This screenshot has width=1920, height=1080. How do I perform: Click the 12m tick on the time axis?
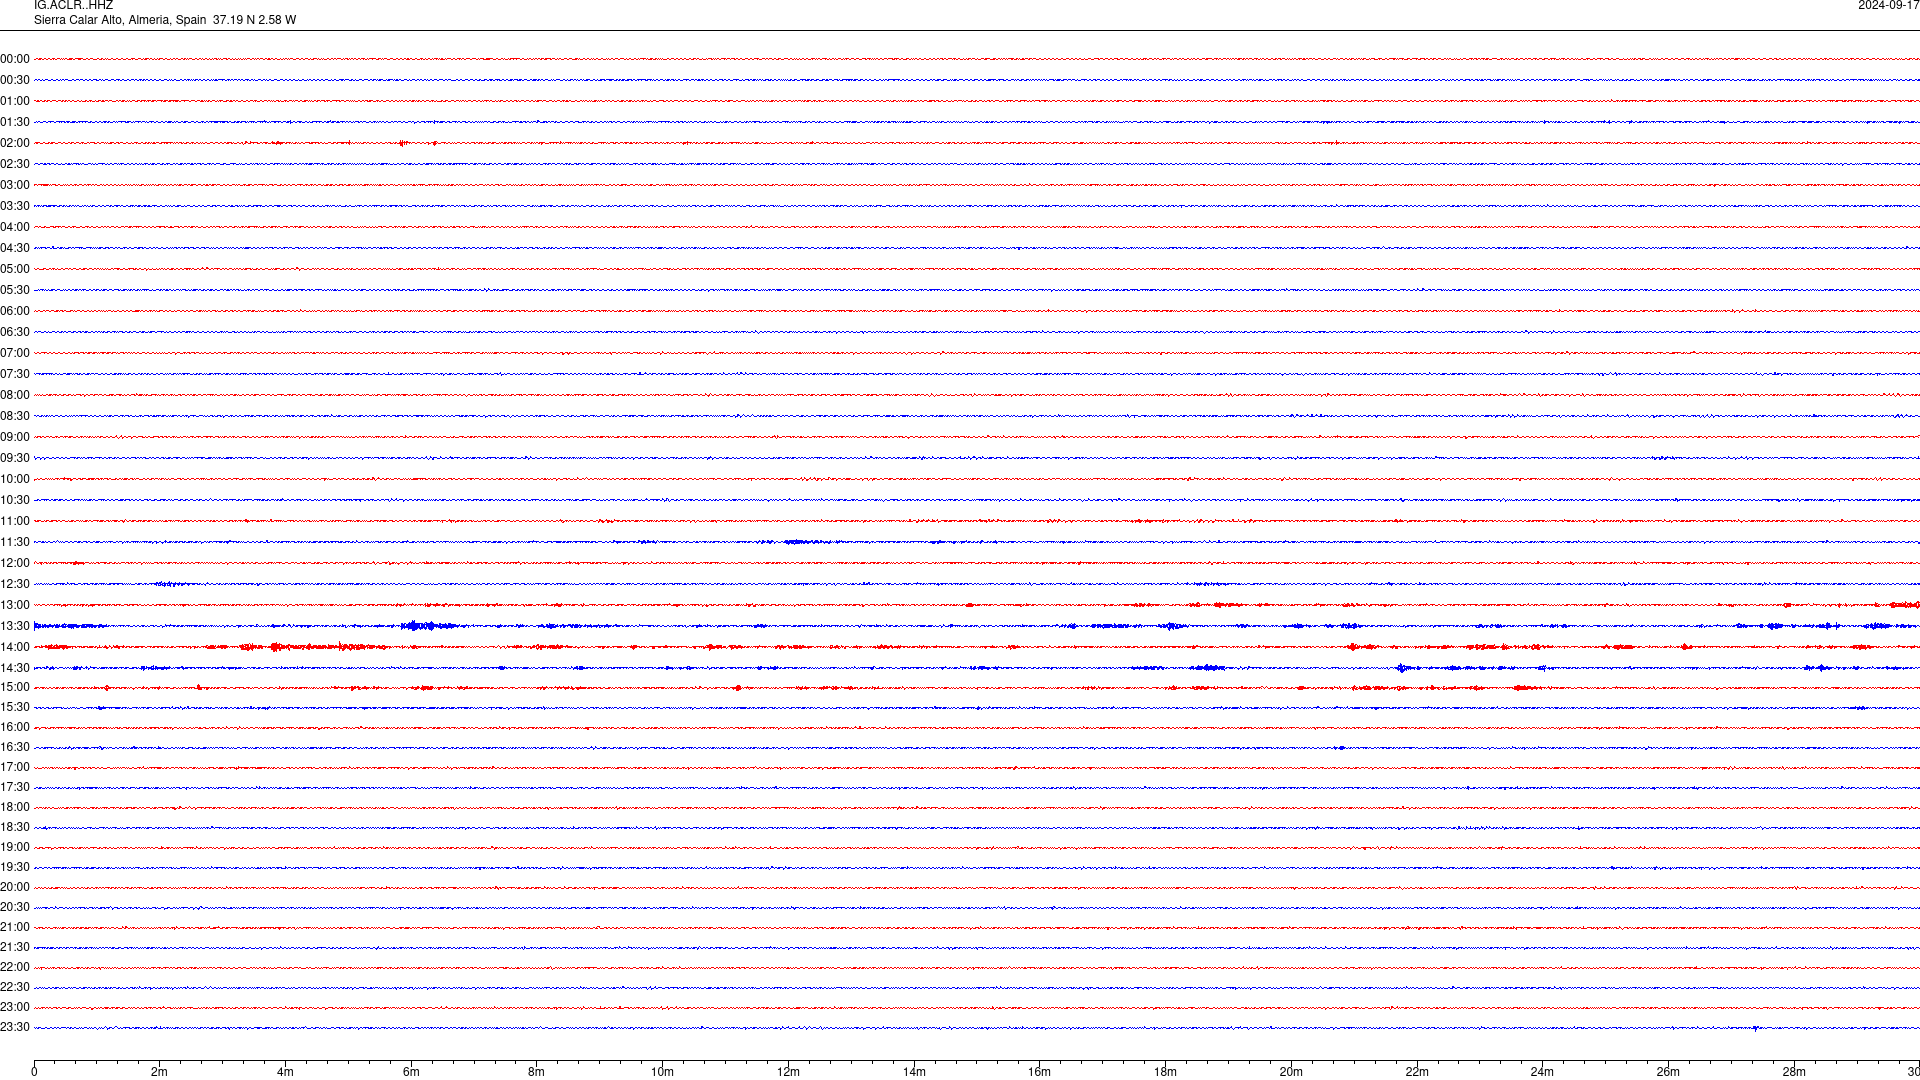788,1072
